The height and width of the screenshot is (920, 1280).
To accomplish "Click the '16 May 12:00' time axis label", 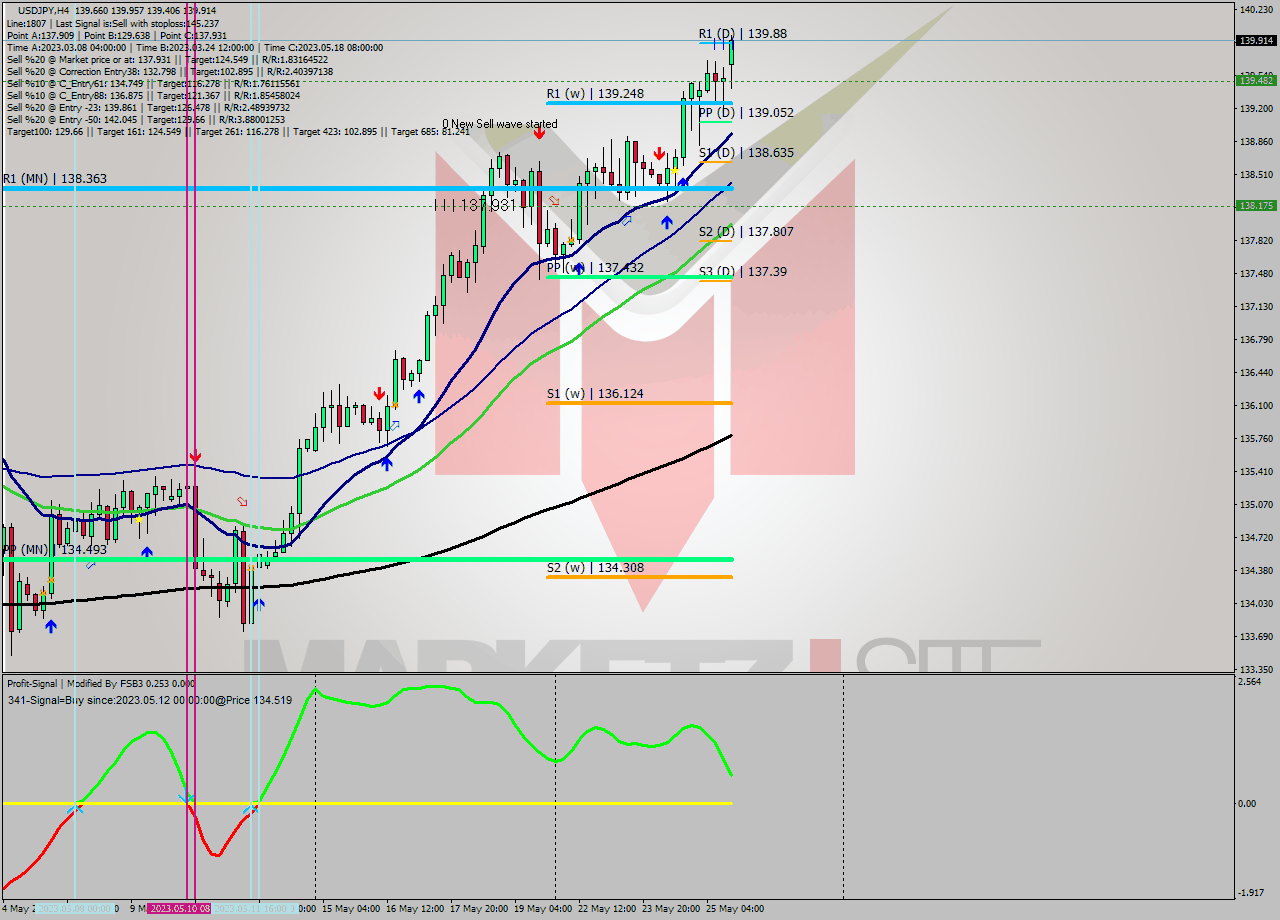I will click(x=414, y=909).
